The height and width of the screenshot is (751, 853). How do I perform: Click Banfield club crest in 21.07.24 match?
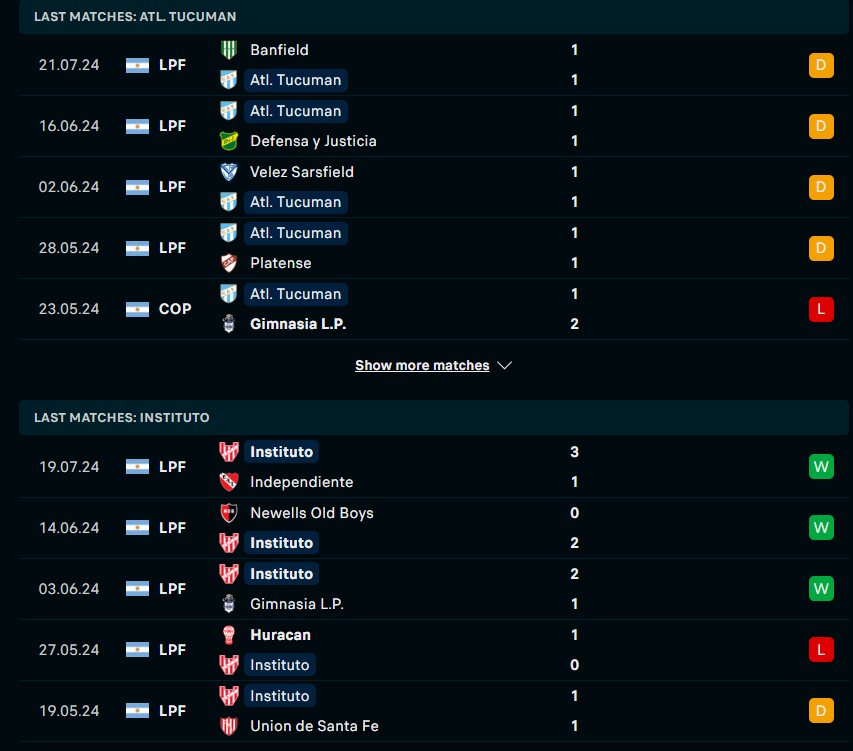(228, 50)
